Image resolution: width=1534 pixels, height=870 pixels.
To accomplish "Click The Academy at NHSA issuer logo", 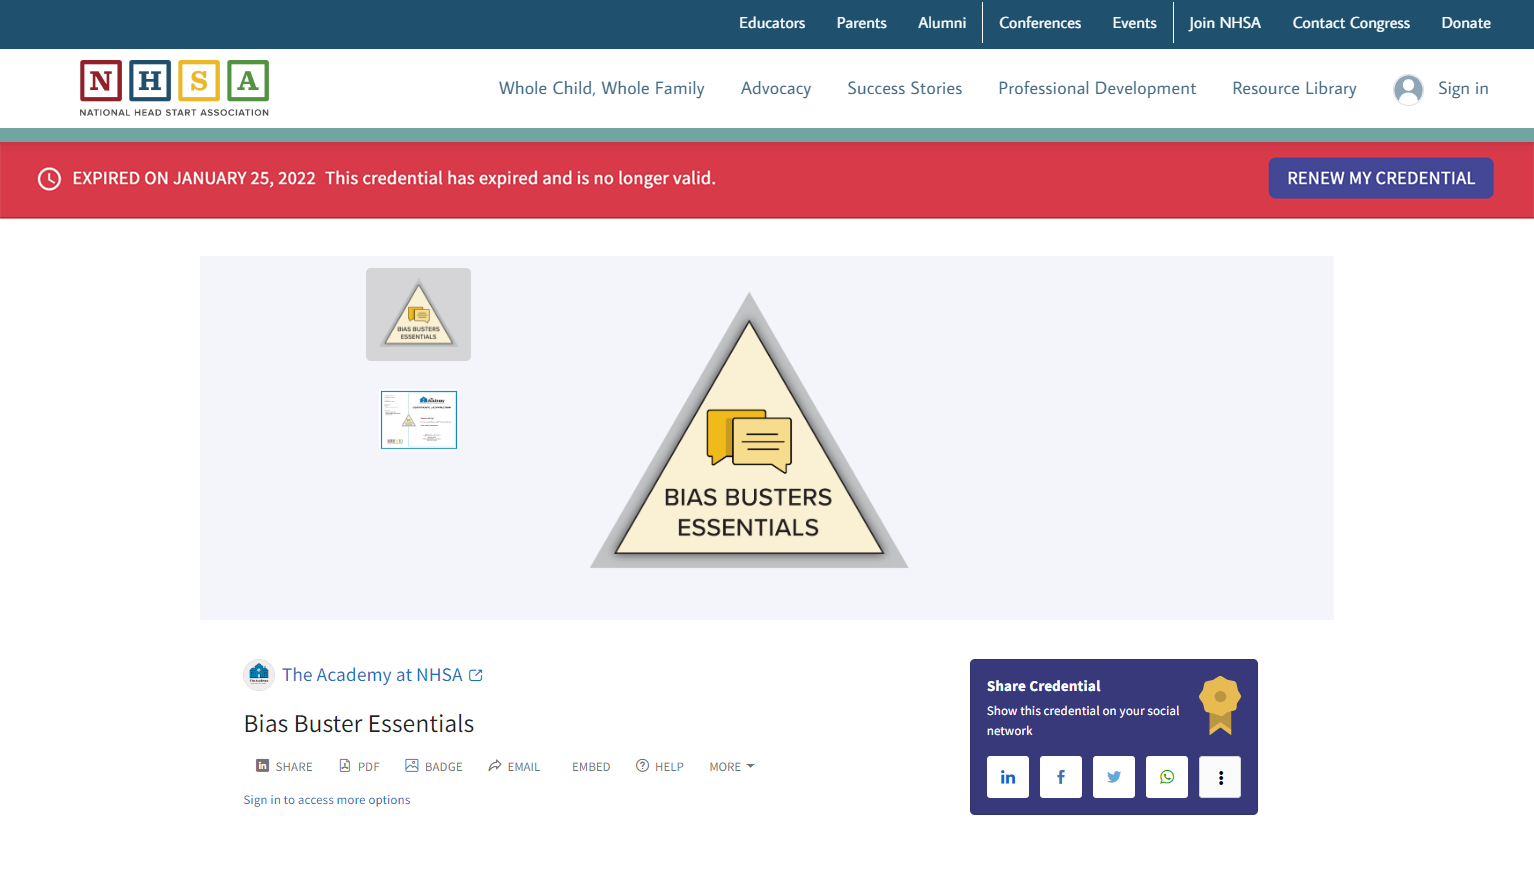I will tap(258, 674).
